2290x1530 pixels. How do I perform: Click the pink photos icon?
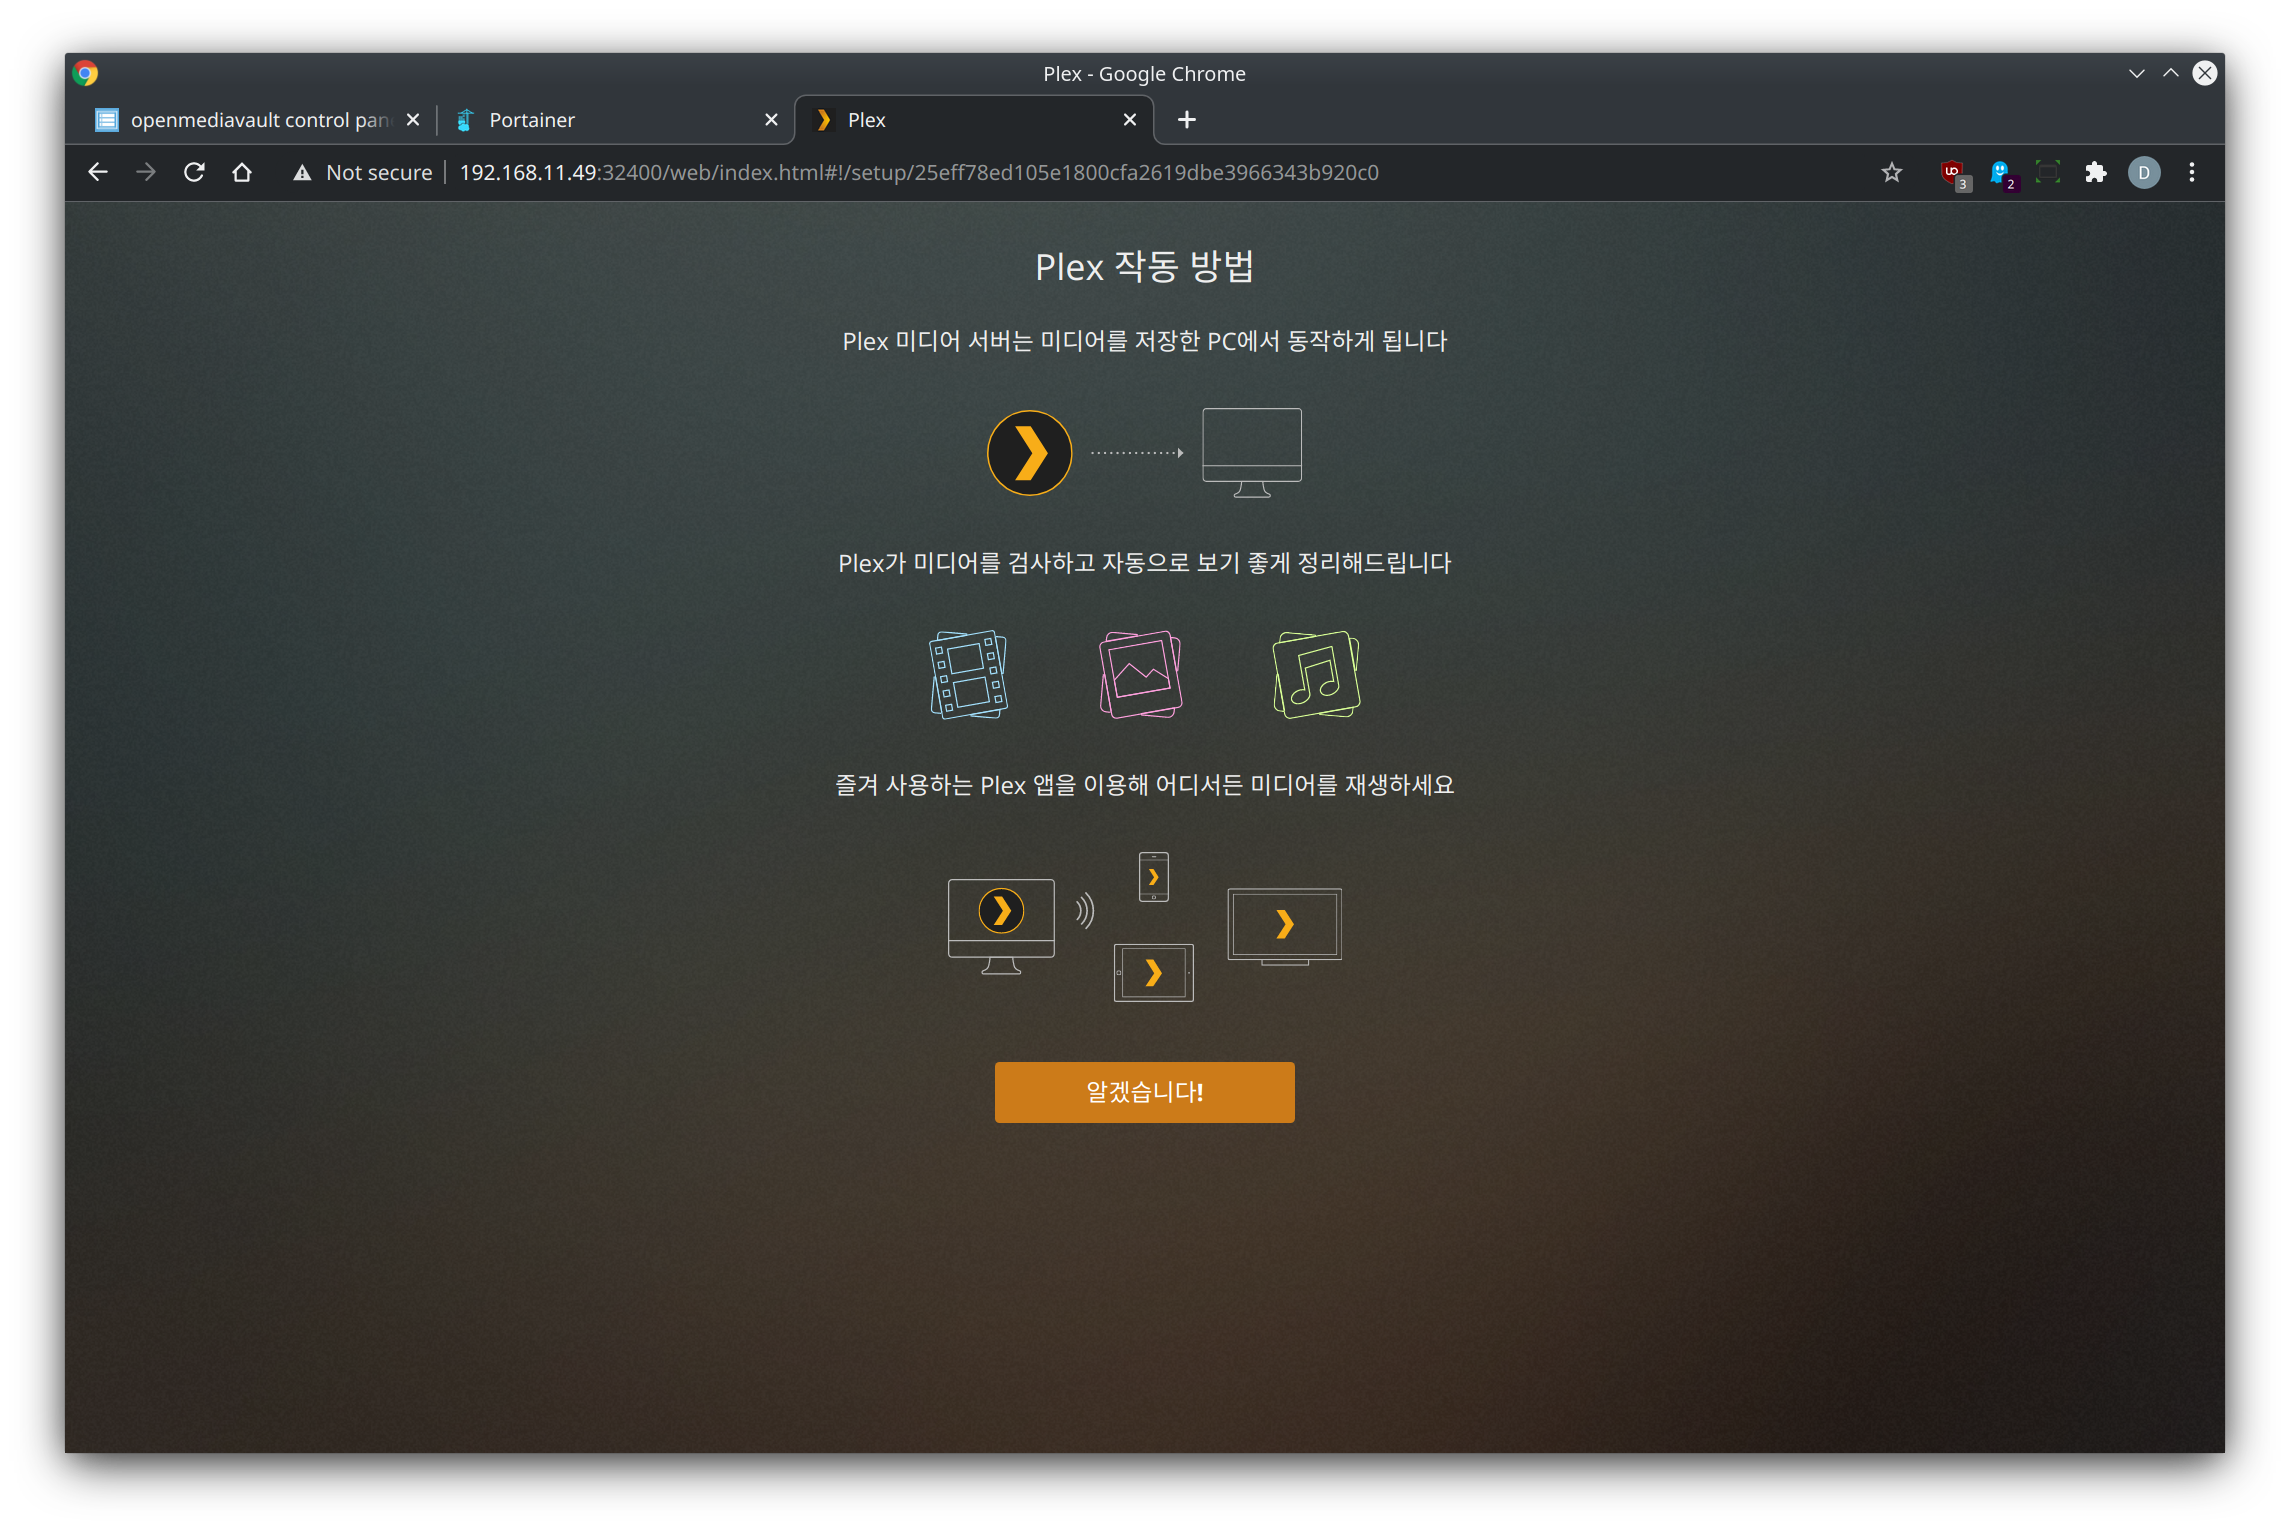1140,674
